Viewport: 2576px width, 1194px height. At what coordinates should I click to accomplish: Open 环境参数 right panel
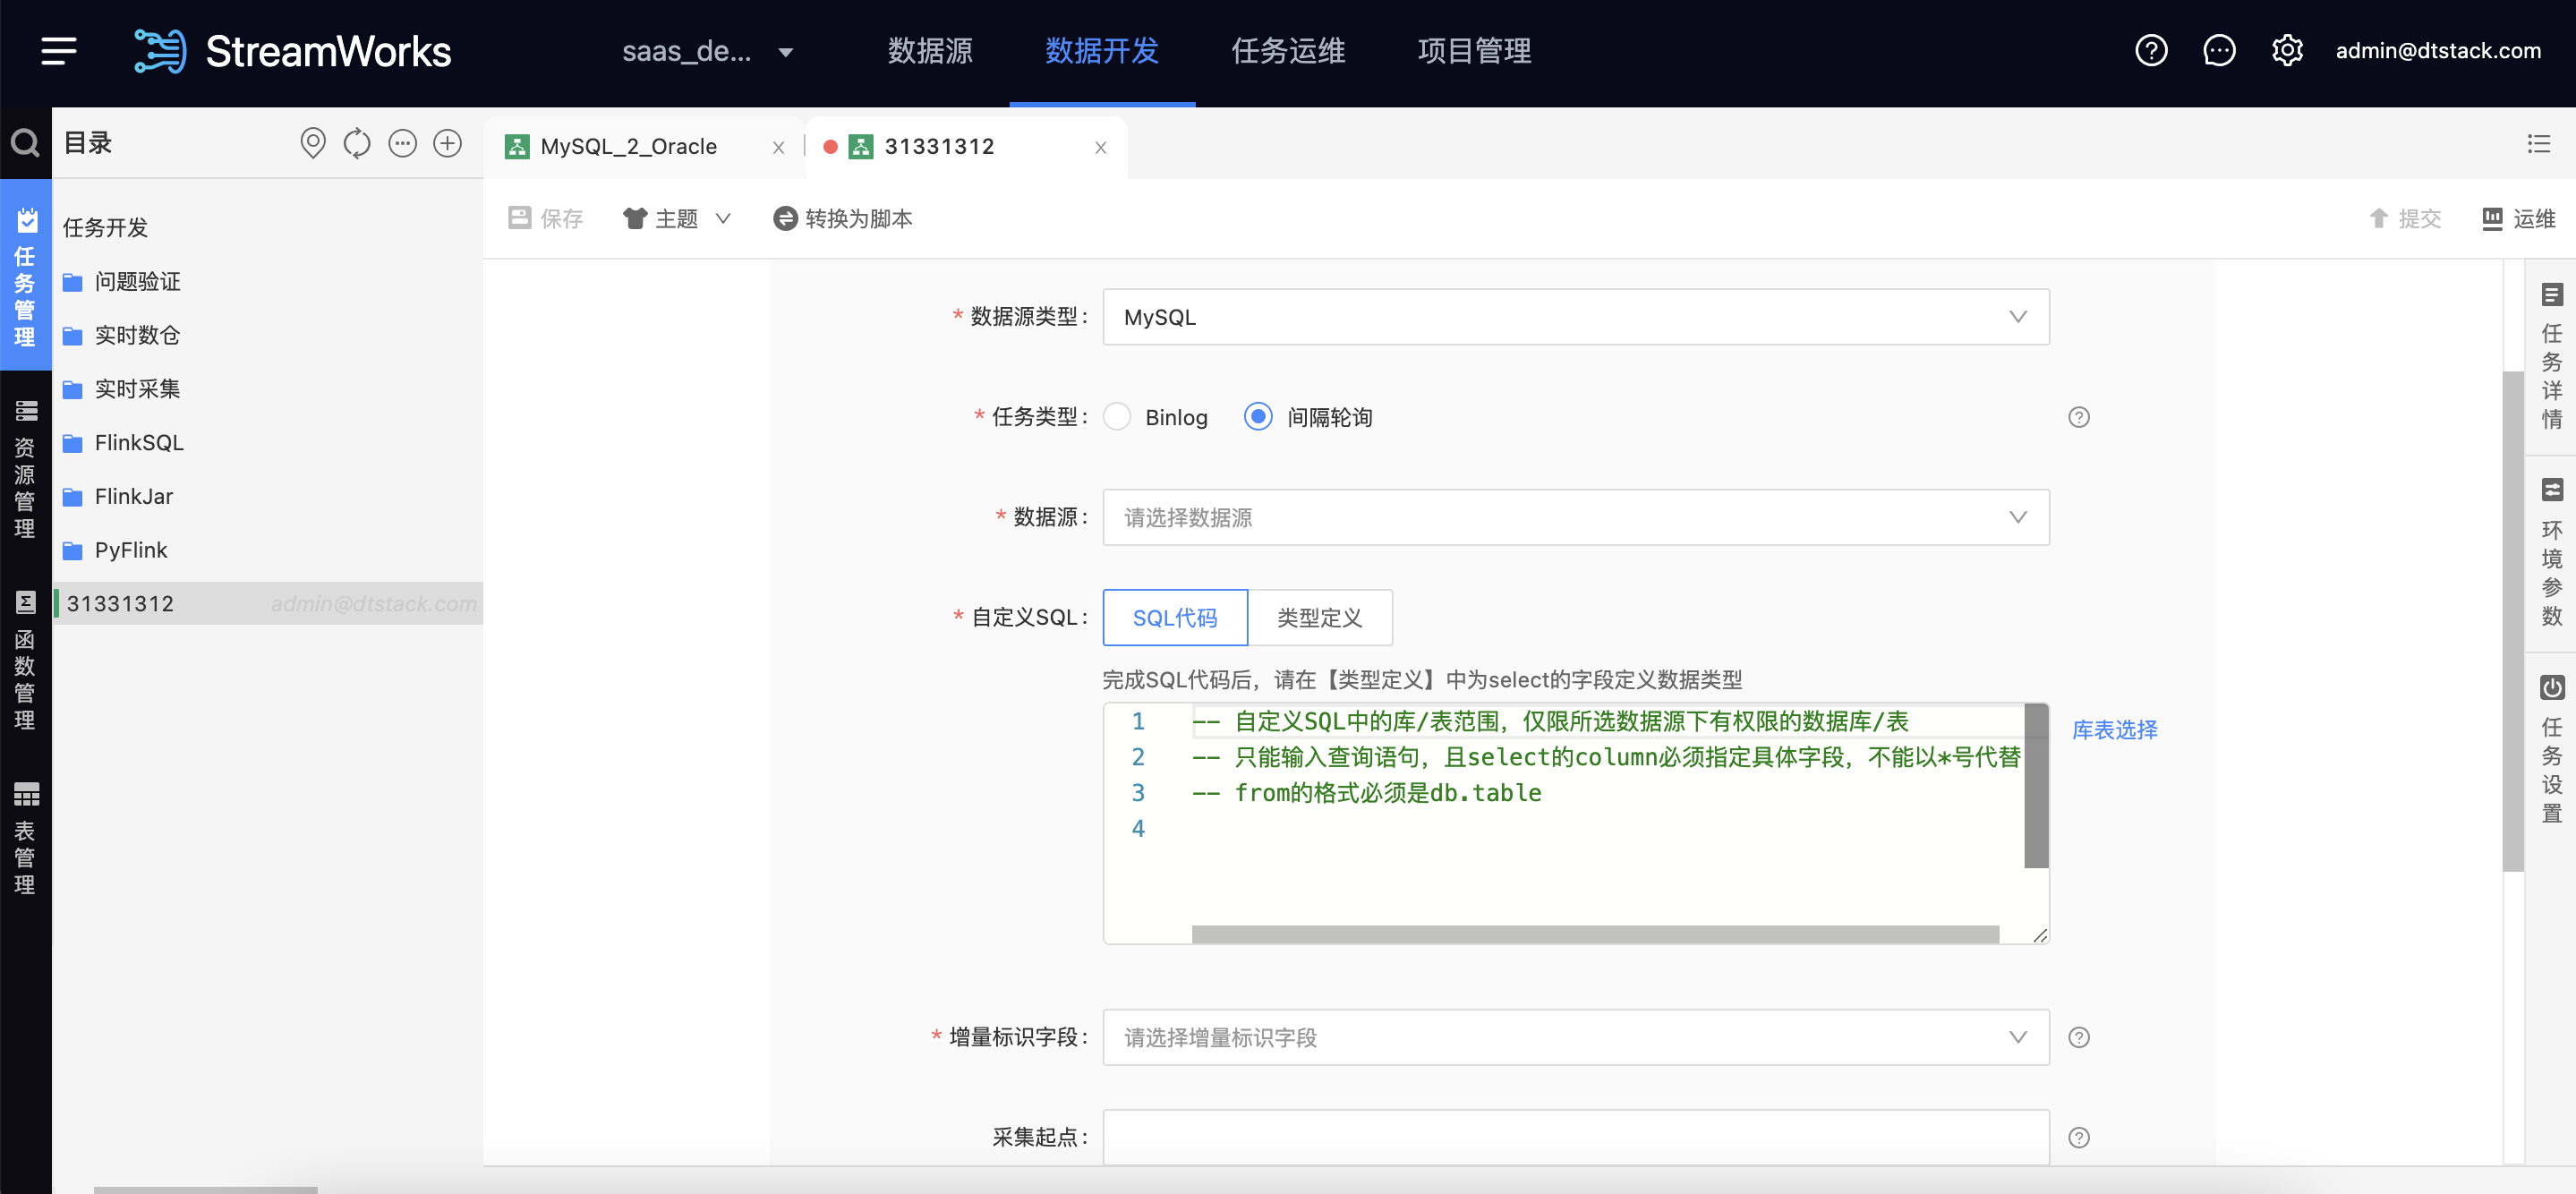(2551, 552)
